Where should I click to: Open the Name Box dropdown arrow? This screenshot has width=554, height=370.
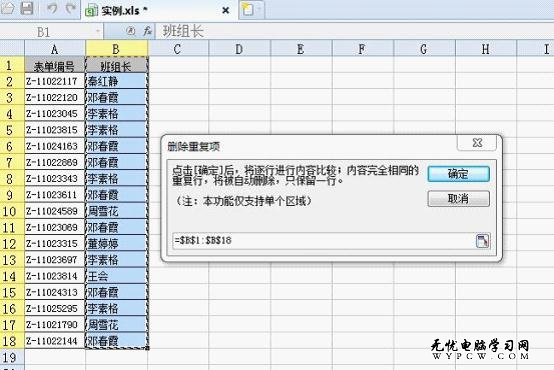(x=98, y=31)
